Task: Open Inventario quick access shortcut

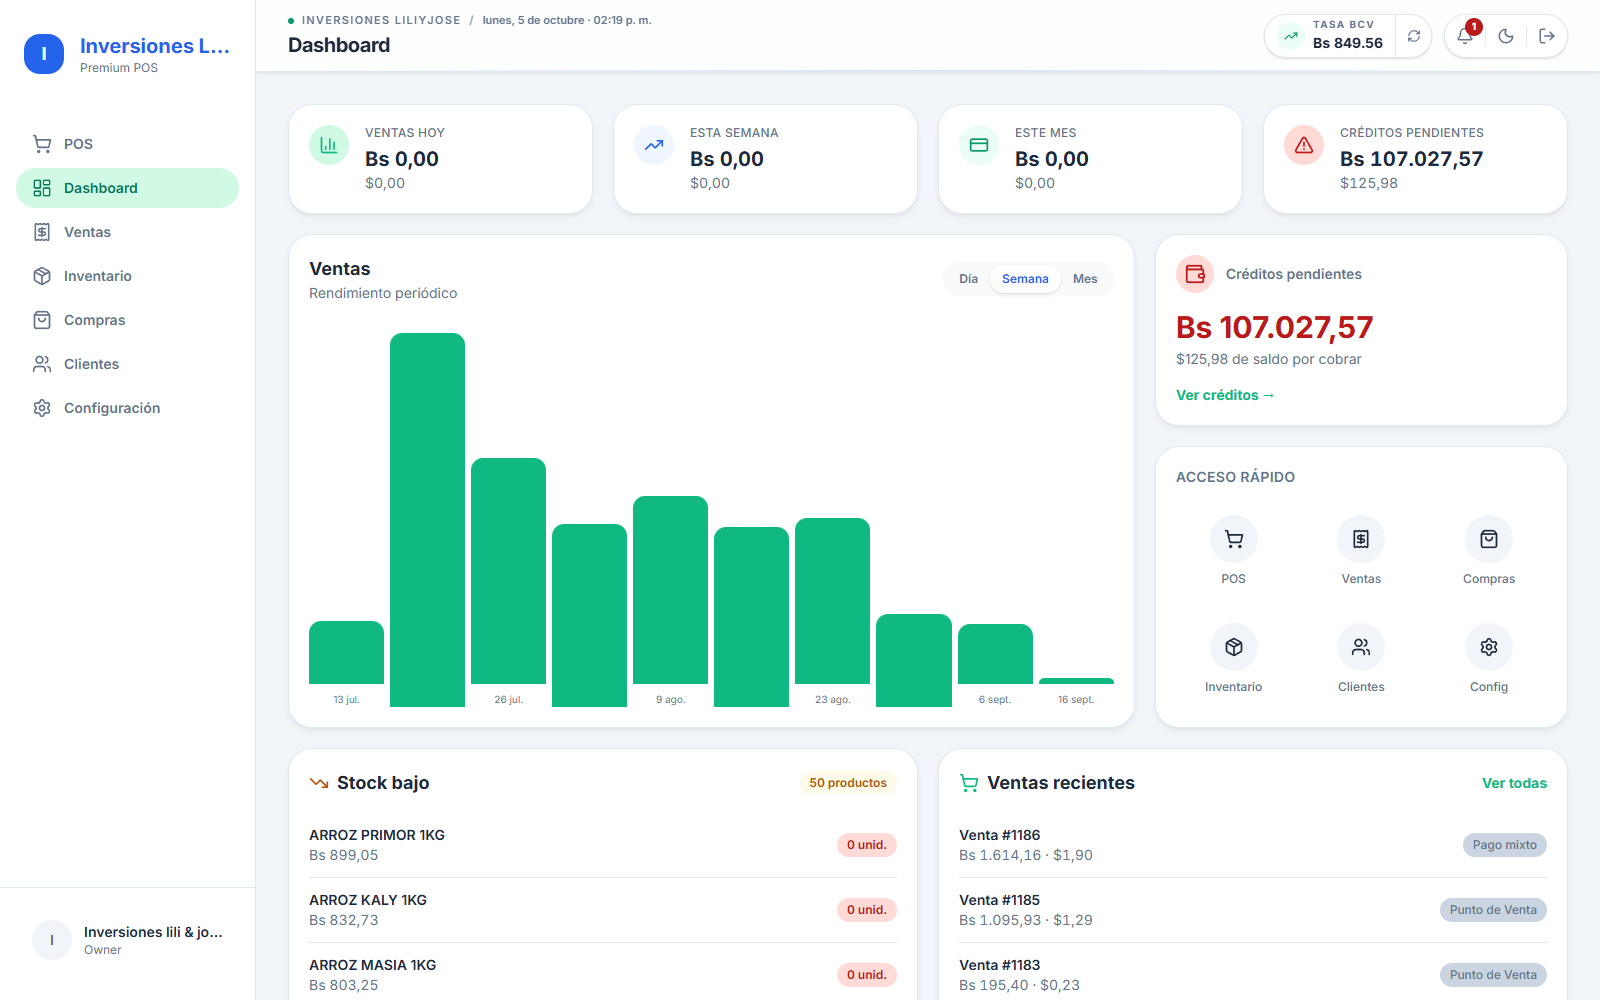Action: pos(1233,658)
